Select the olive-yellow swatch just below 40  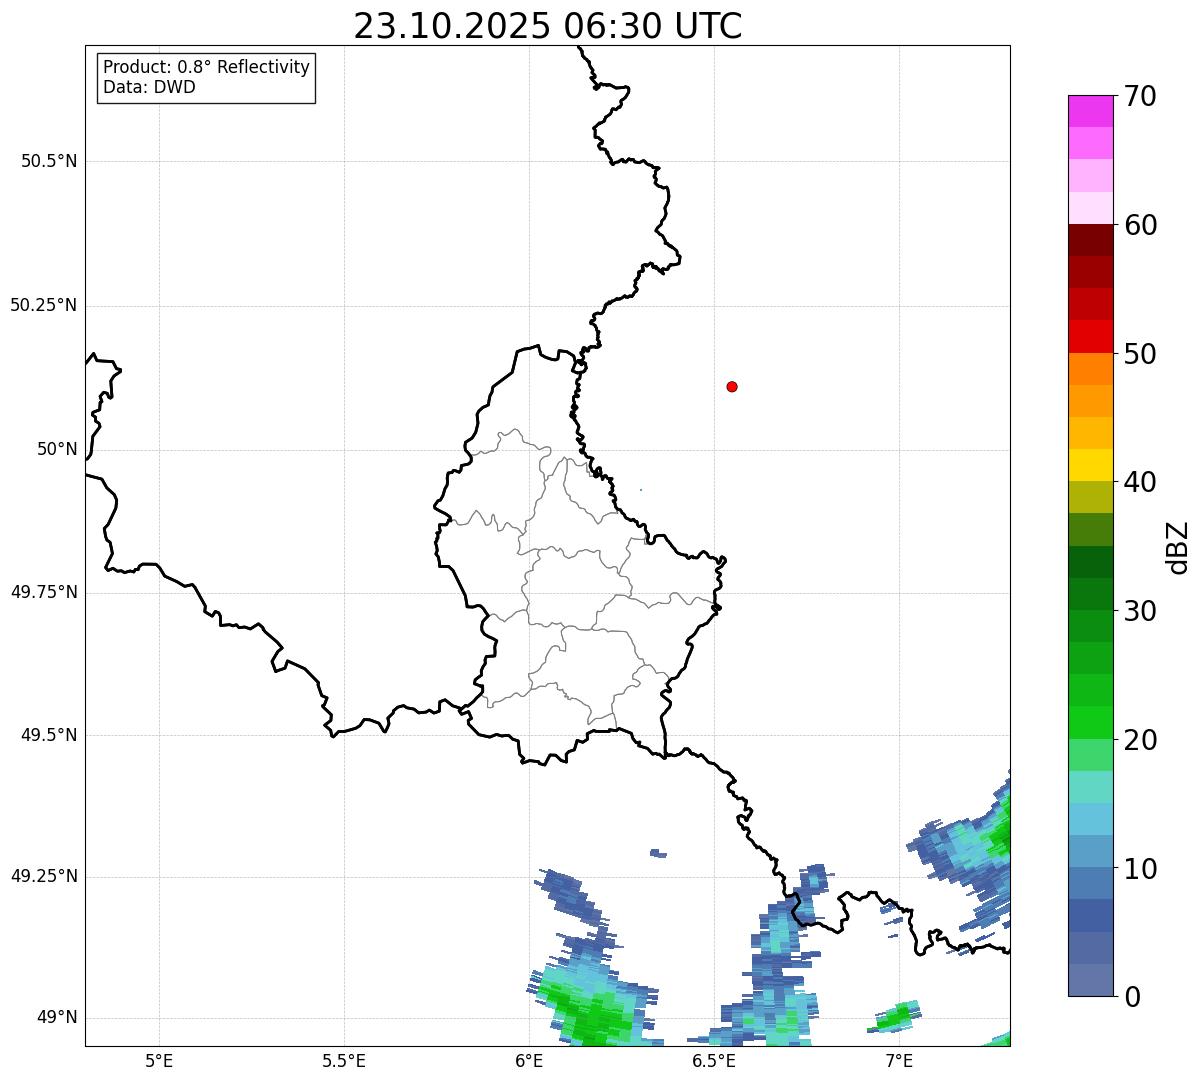click(1090, 497)
